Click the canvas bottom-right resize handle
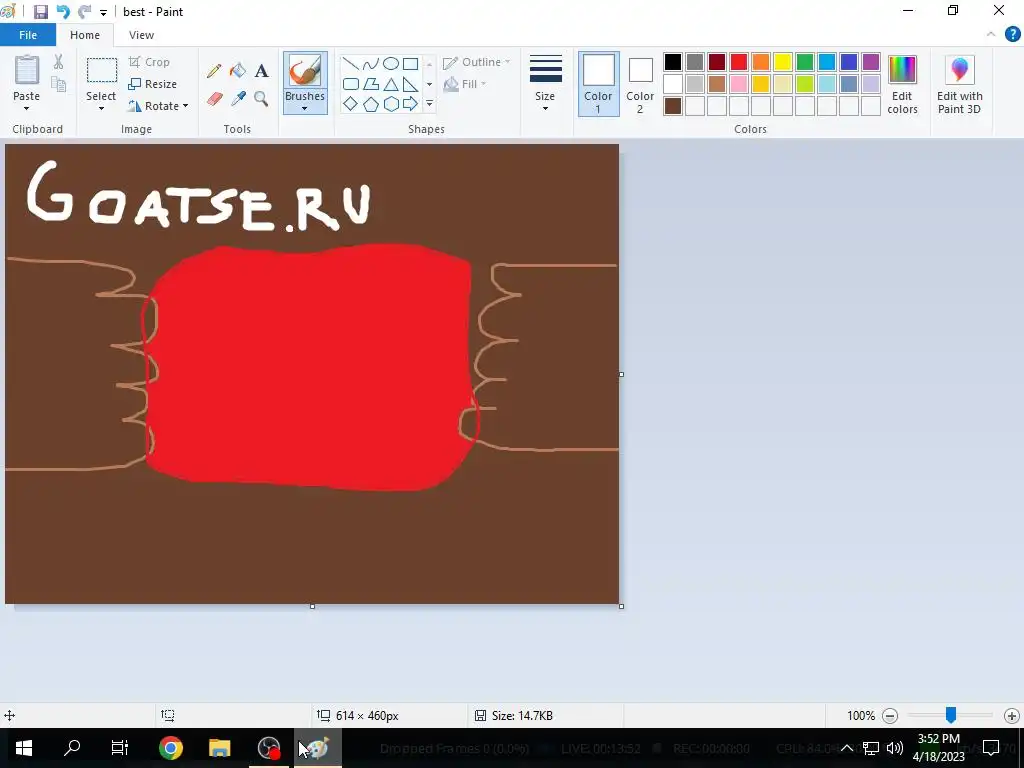1024x768 pixels. (x=621, y=606)
